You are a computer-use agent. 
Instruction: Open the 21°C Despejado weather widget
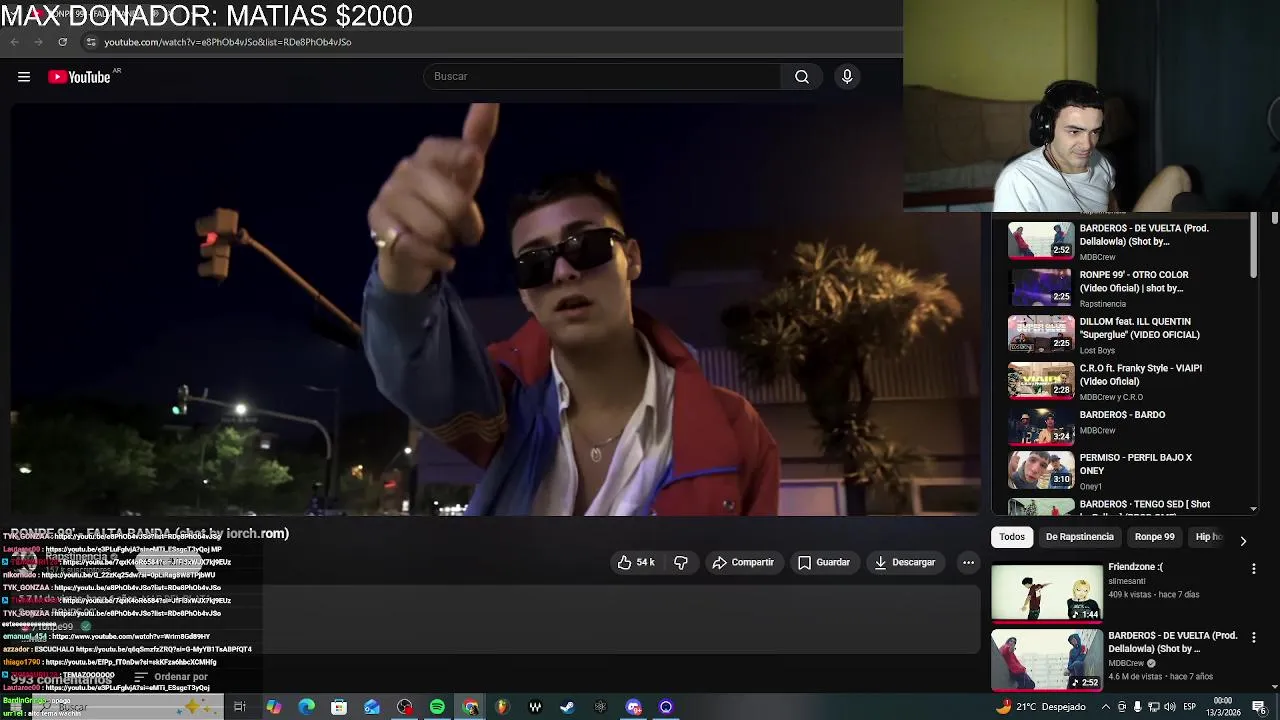click(1040, 707)
